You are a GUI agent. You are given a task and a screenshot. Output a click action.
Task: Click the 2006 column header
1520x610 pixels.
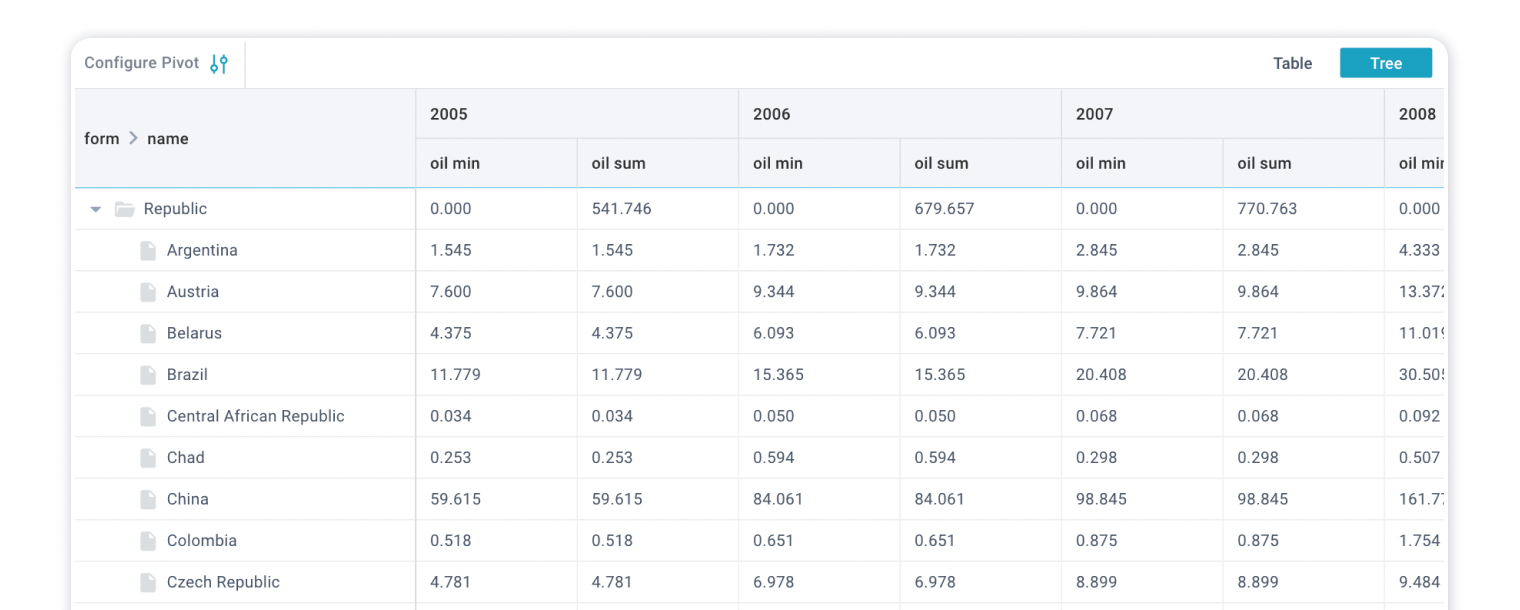900,114
